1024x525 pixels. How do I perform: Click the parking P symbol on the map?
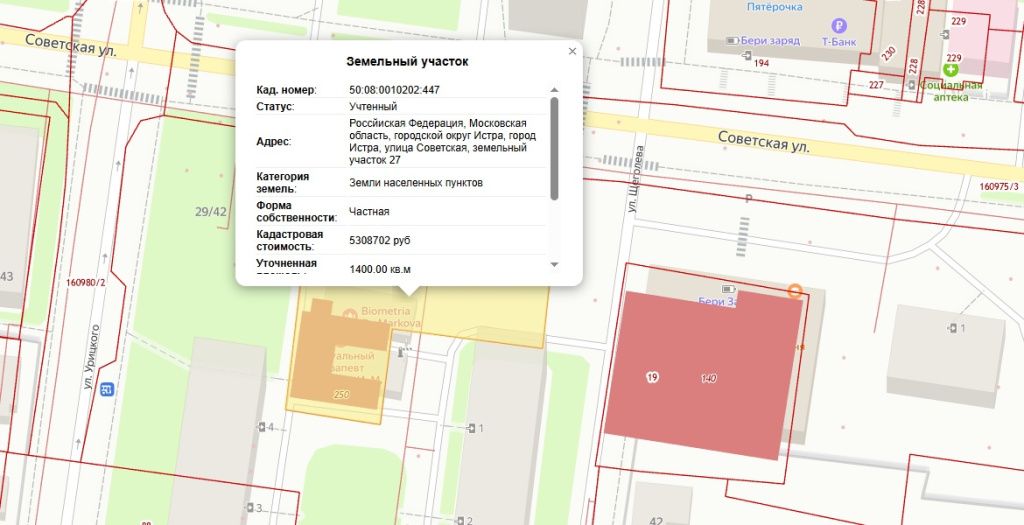(x=747, y=199)
